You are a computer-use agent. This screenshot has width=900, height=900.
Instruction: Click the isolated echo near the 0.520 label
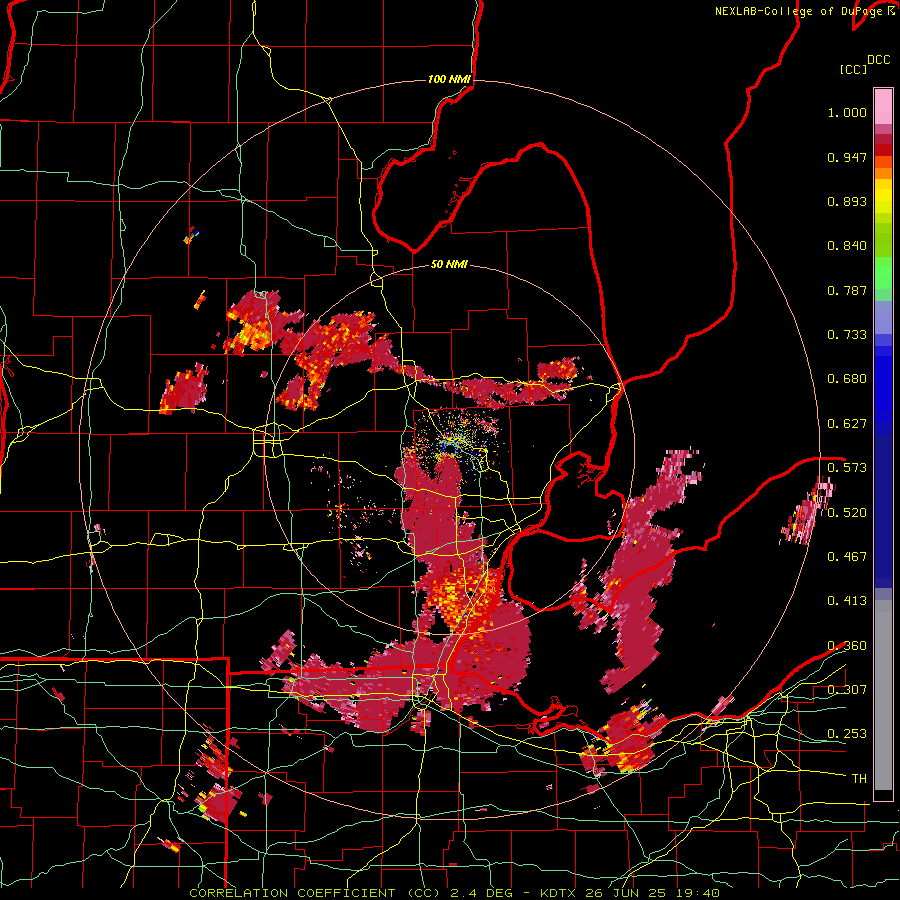click(806, 512)
